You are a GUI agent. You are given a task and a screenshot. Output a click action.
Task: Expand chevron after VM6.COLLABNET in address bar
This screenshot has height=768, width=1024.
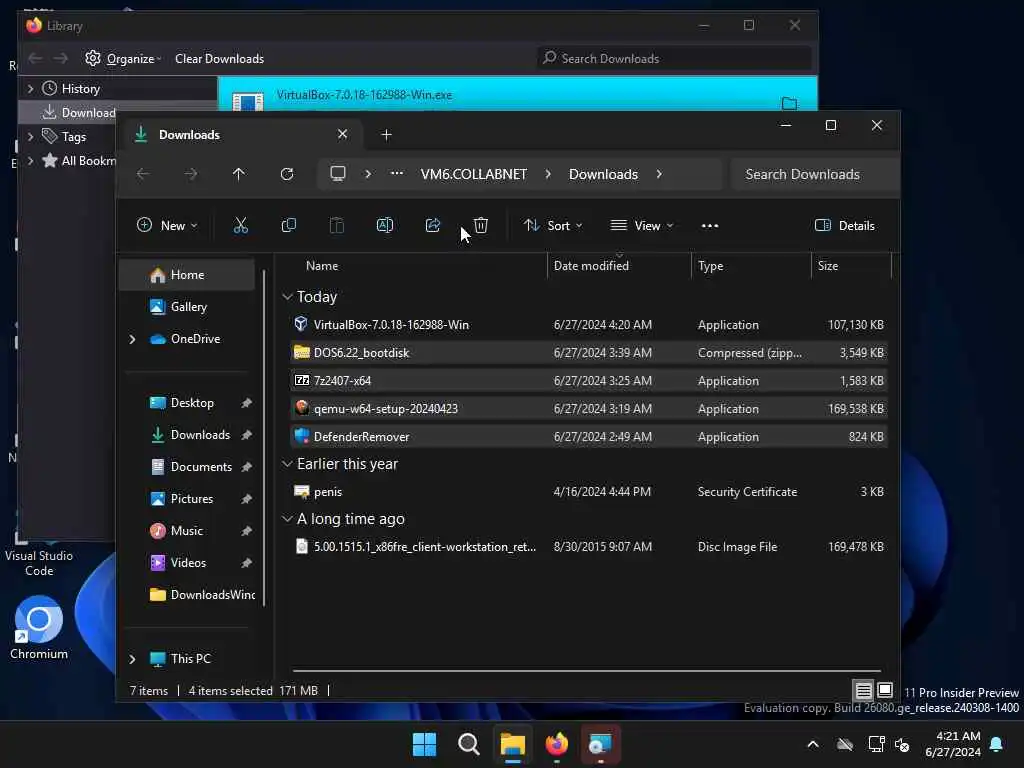point(548,174)
